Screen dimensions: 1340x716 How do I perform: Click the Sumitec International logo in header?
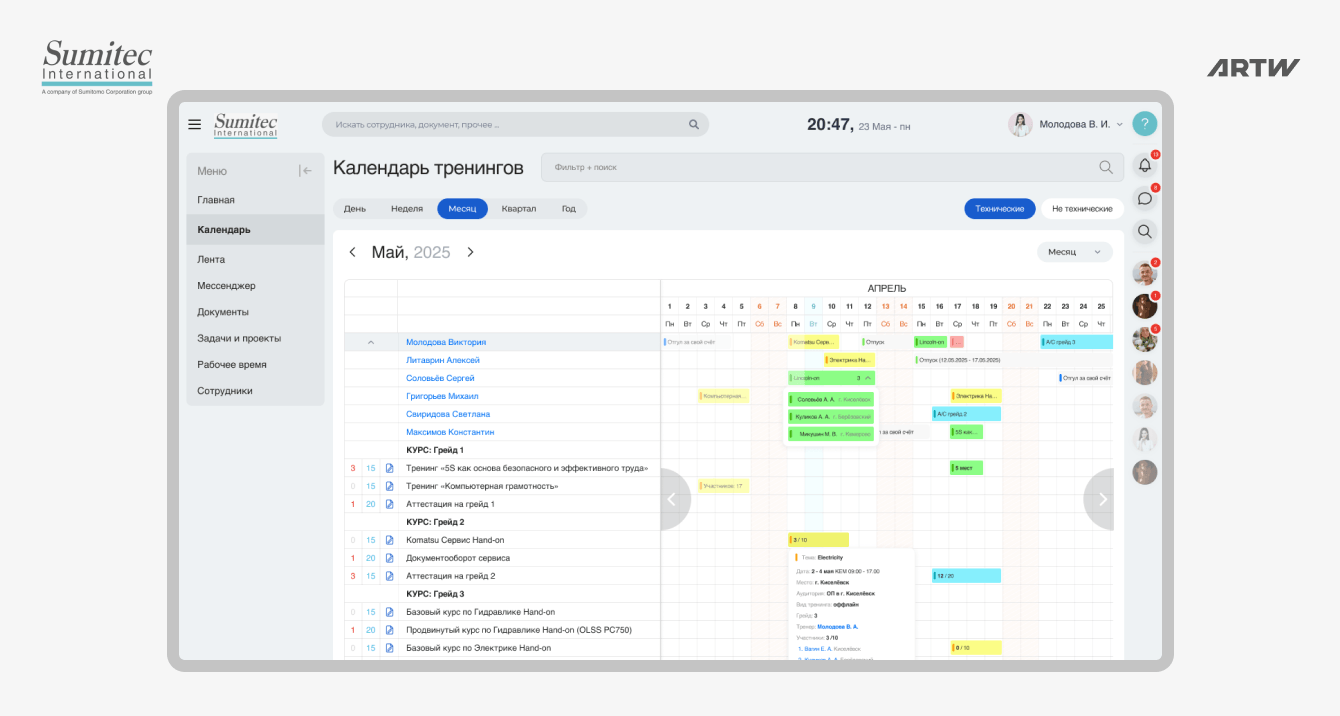pos(245,125)
